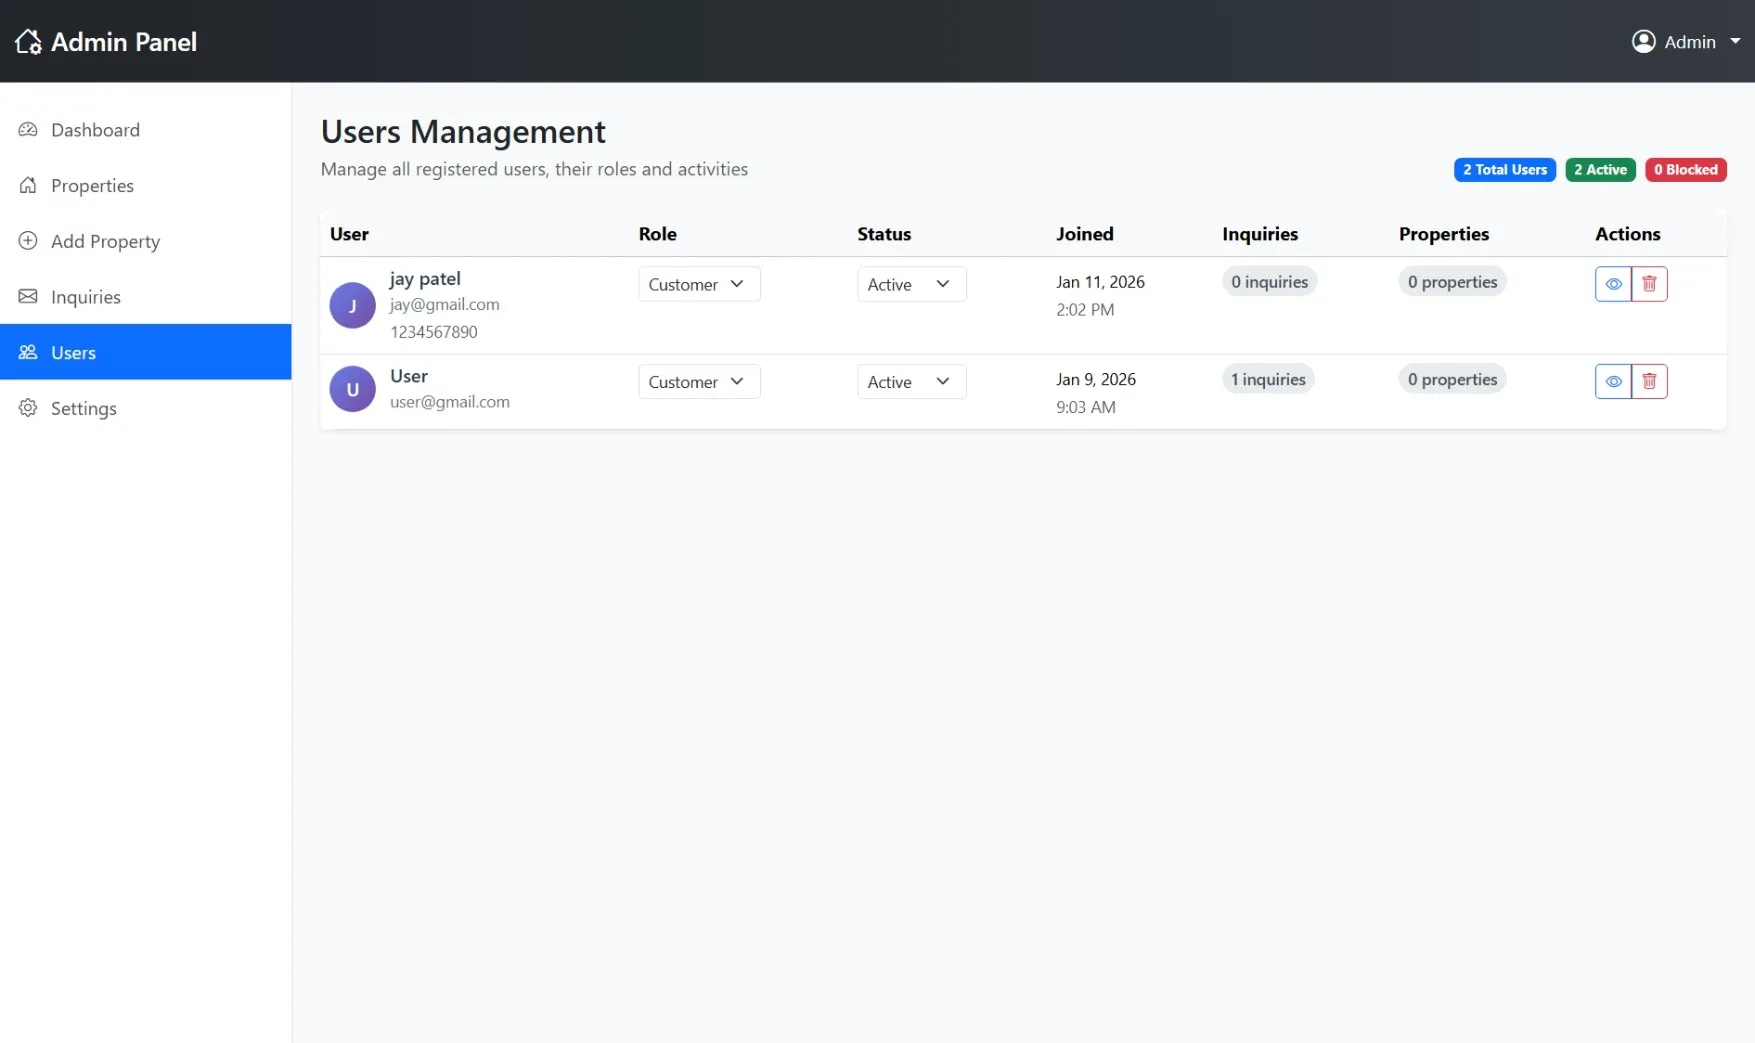The image size is (1755, 1043).
Task: Click the Add Property plus icon
Action: pos(28,241)
